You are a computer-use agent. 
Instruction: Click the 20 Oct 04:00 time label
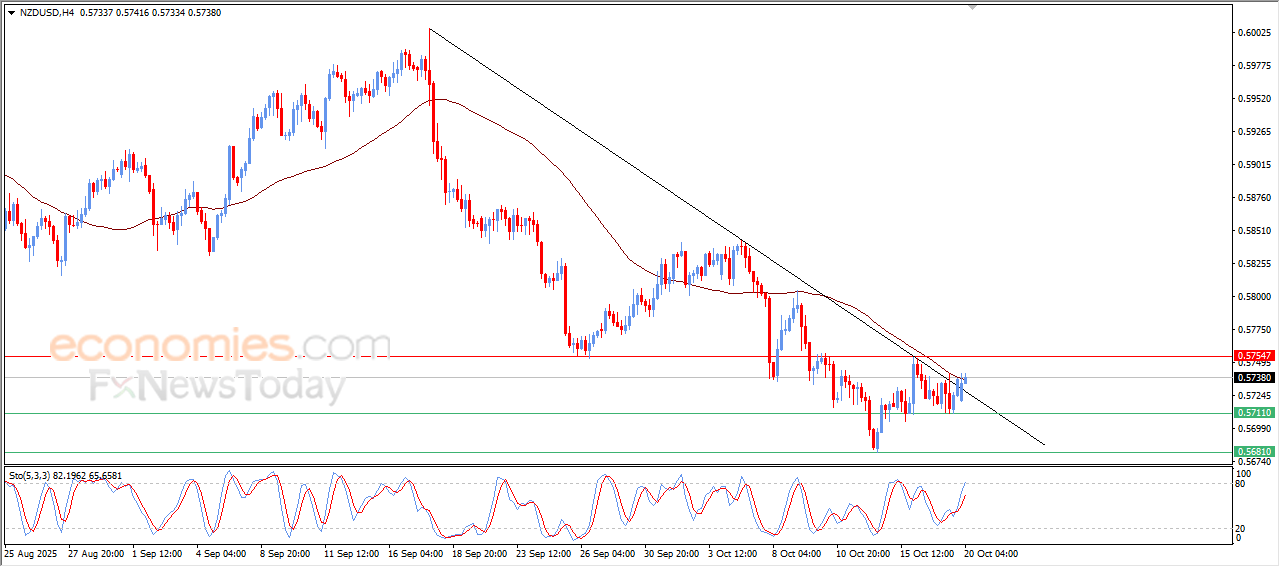[992, 553]
